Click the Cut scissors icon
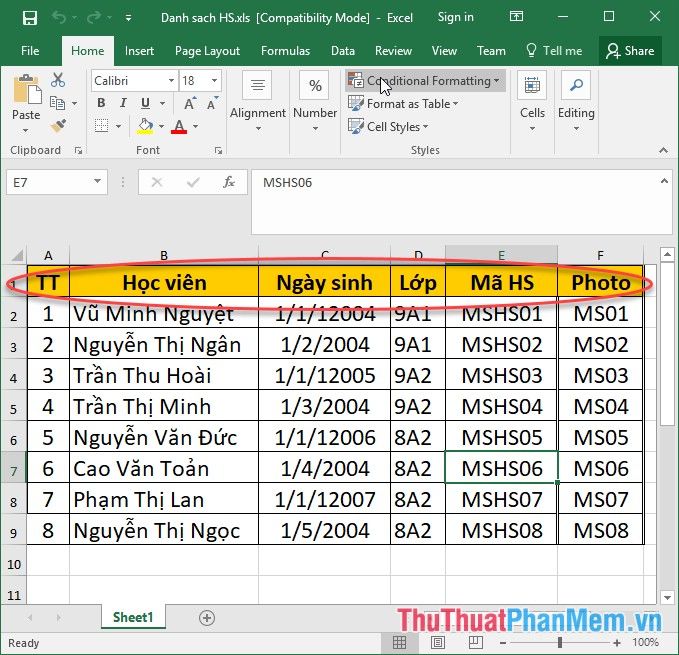 point(57,80)
